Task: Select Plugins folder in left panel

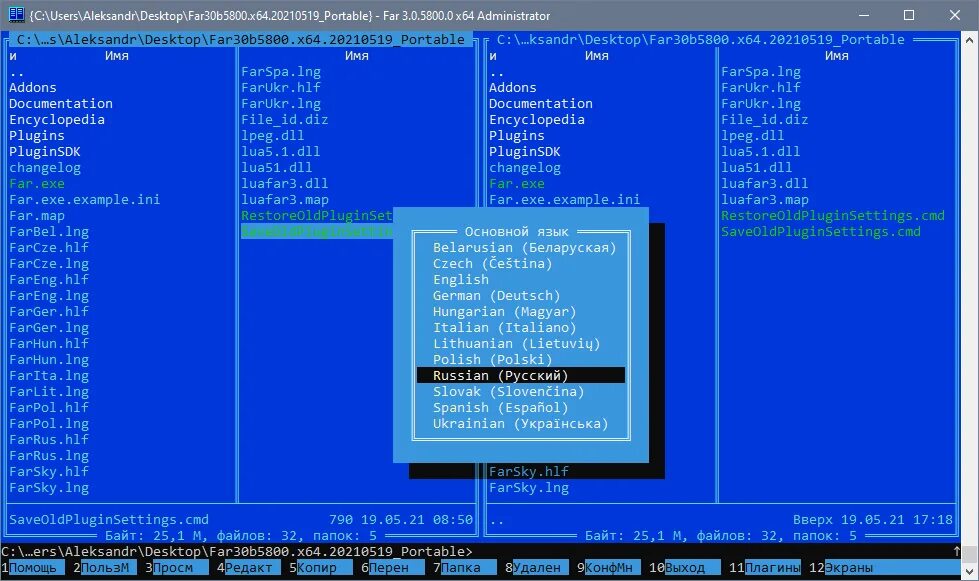Action: 36,136
